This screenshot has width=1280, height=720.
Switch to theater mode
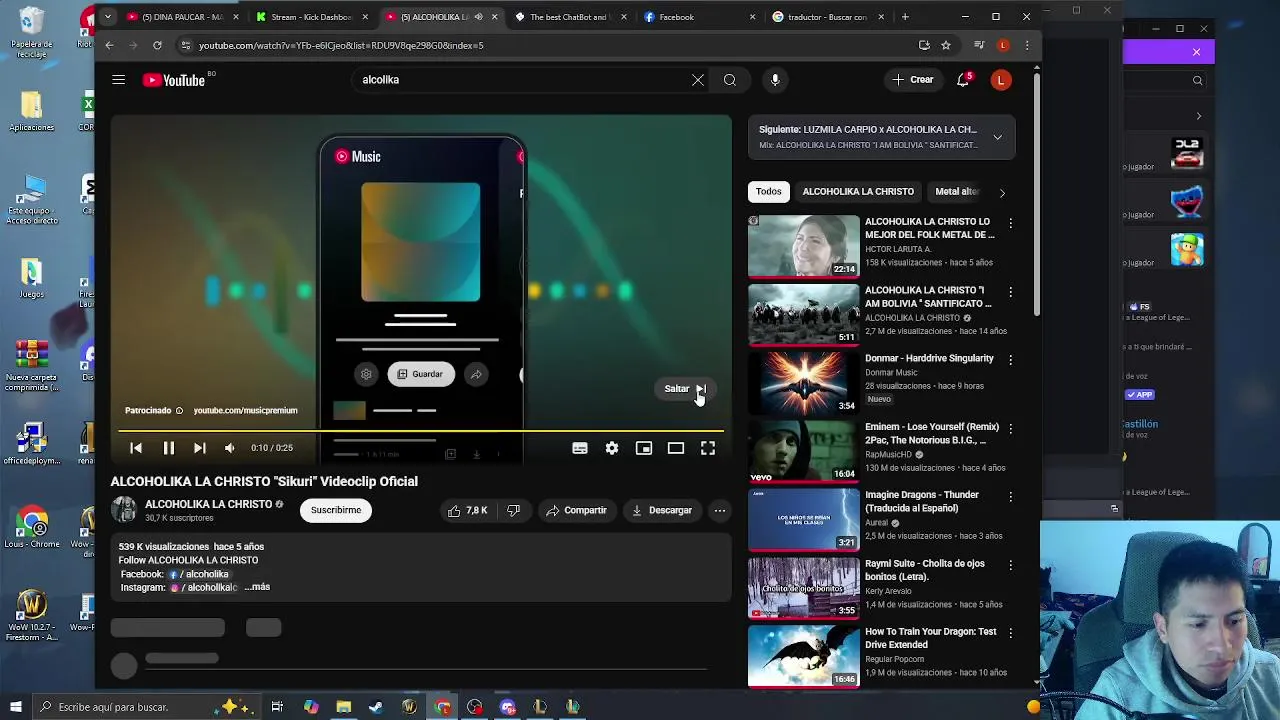pos(676,448)
